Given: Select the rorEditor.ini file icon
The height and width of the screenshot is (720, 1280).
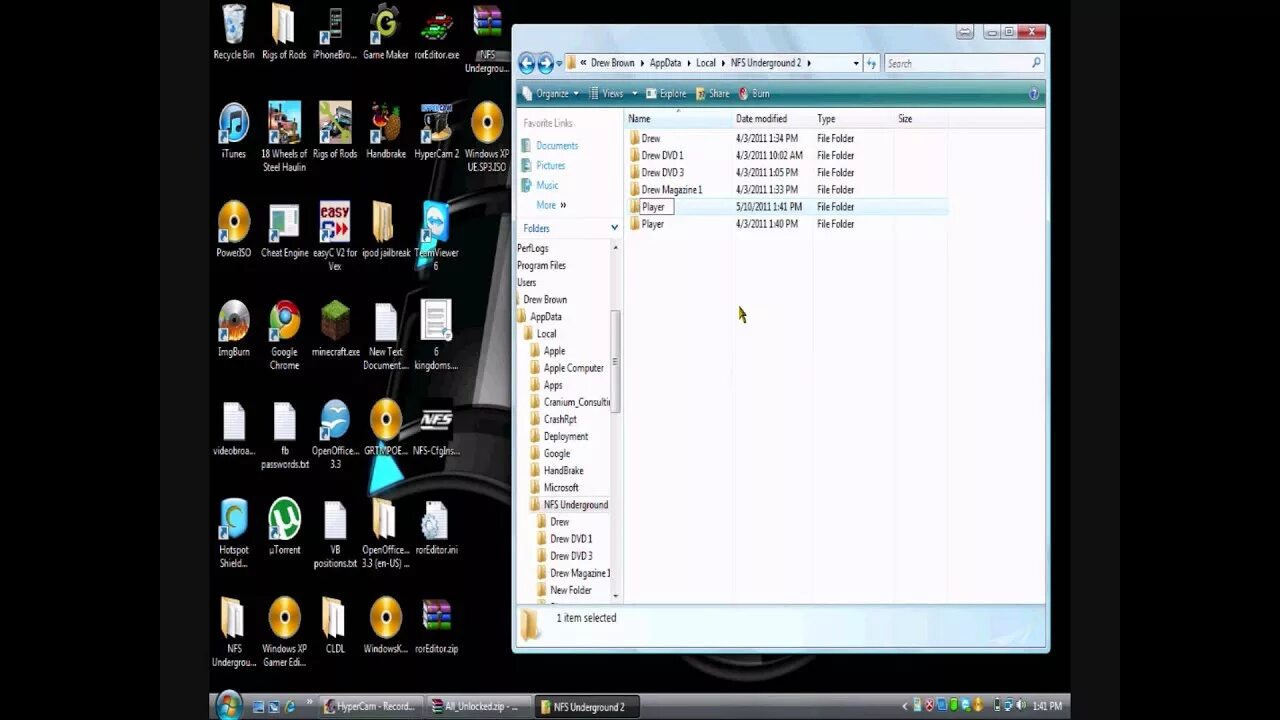Looking at the screenshot, I should tap(436, 526).
